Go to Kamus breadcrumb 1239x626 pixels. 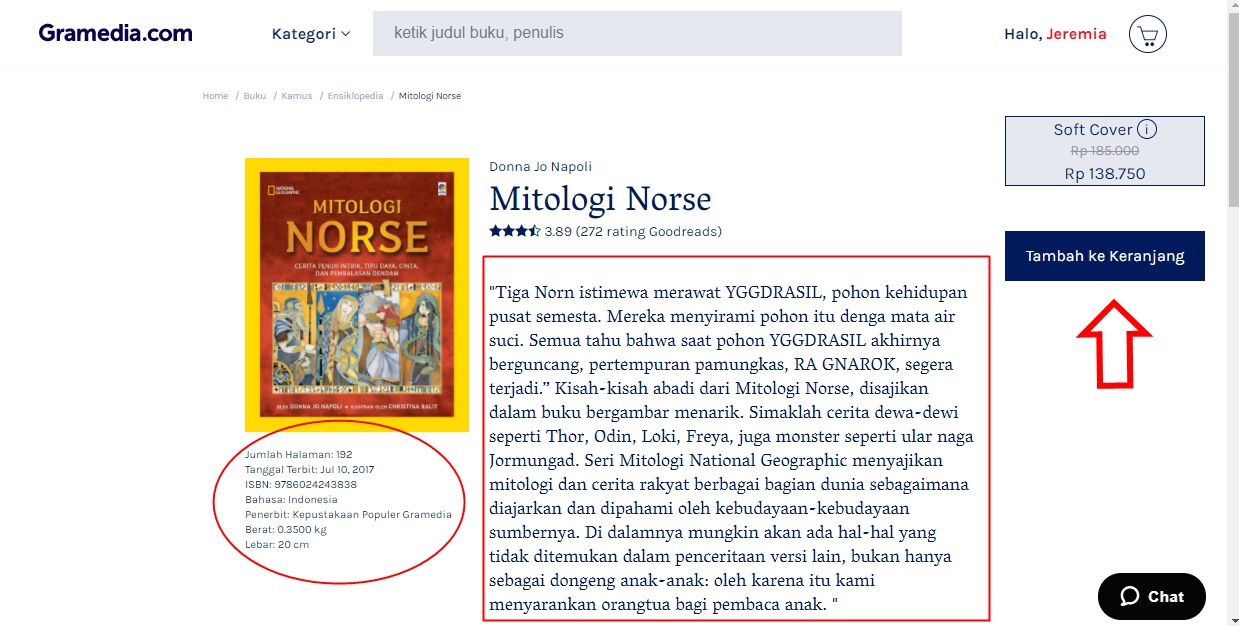click(297, 96)
